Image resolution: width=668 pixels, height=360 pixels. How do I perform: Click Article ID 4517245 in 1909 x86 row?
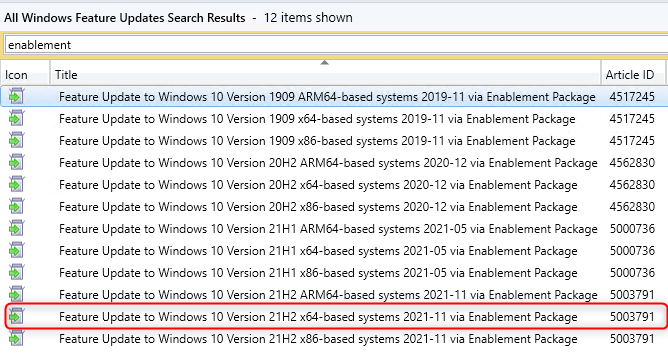[x=632, y=141]
